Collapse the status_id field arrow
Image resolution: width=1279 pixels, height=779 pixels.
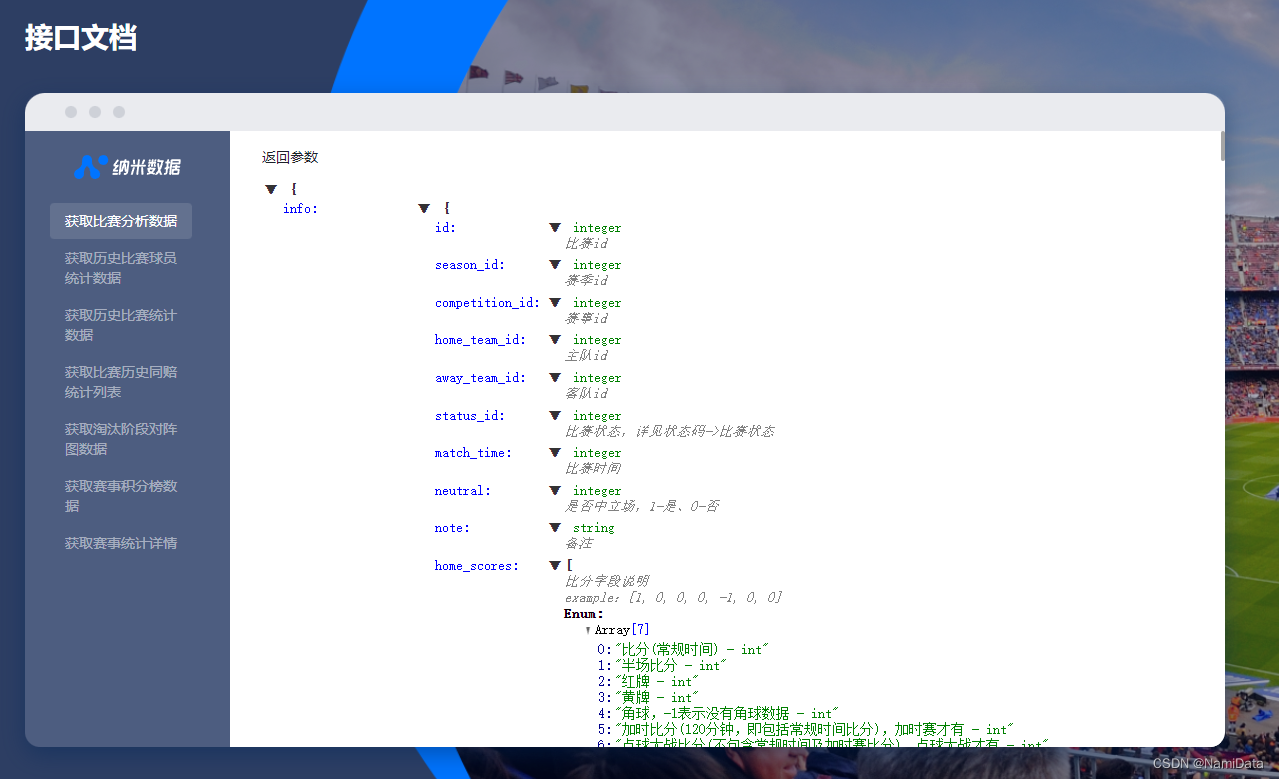click(x=555, y=416)
